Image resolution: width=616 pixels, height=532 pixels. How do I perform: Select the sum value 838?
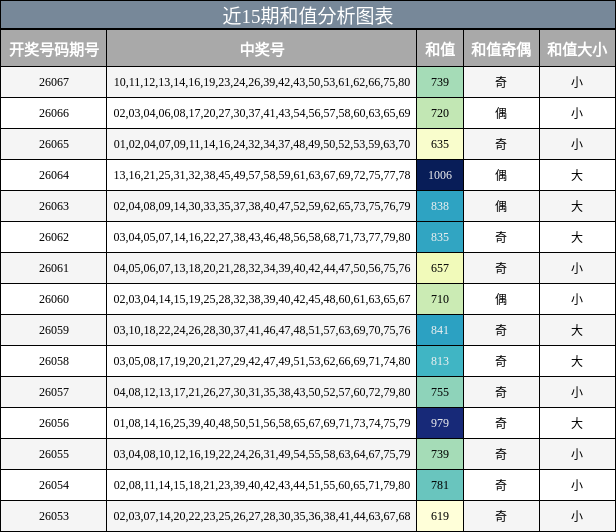point(440,206)
